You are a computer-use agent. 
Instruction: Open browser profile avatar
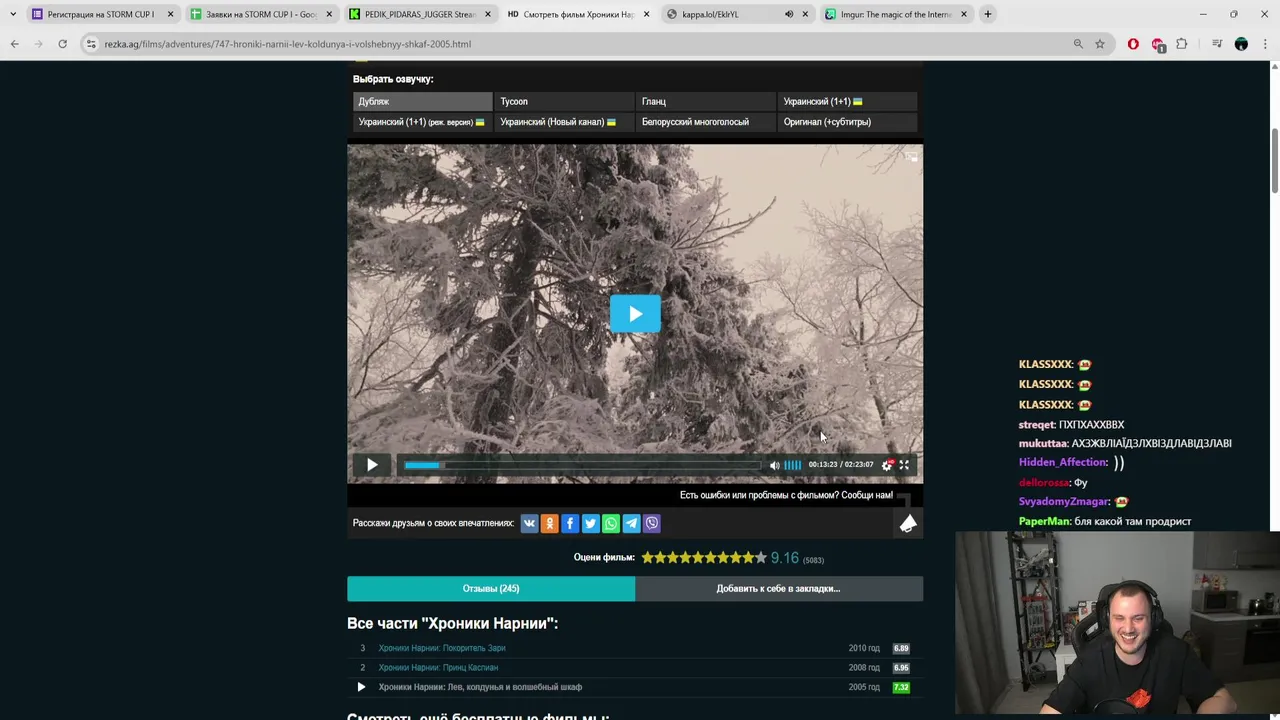1241,44
